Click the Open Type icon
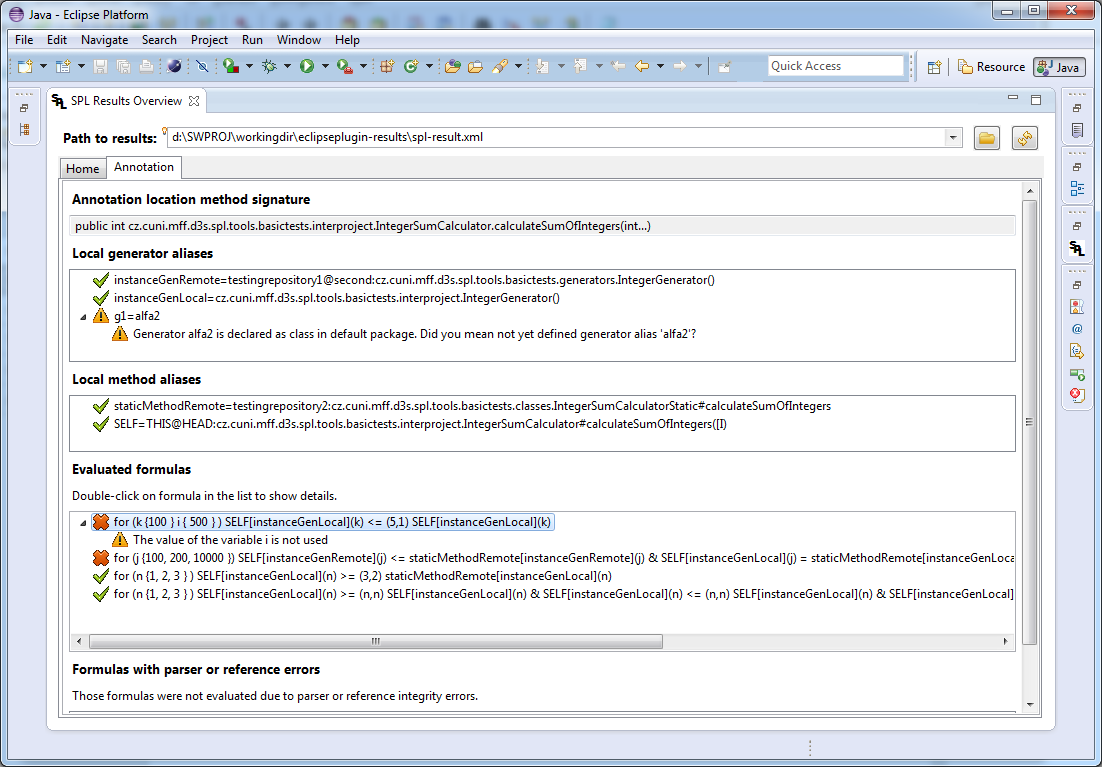The width and height of the screenshot is (1102, 767). point(453,66)
